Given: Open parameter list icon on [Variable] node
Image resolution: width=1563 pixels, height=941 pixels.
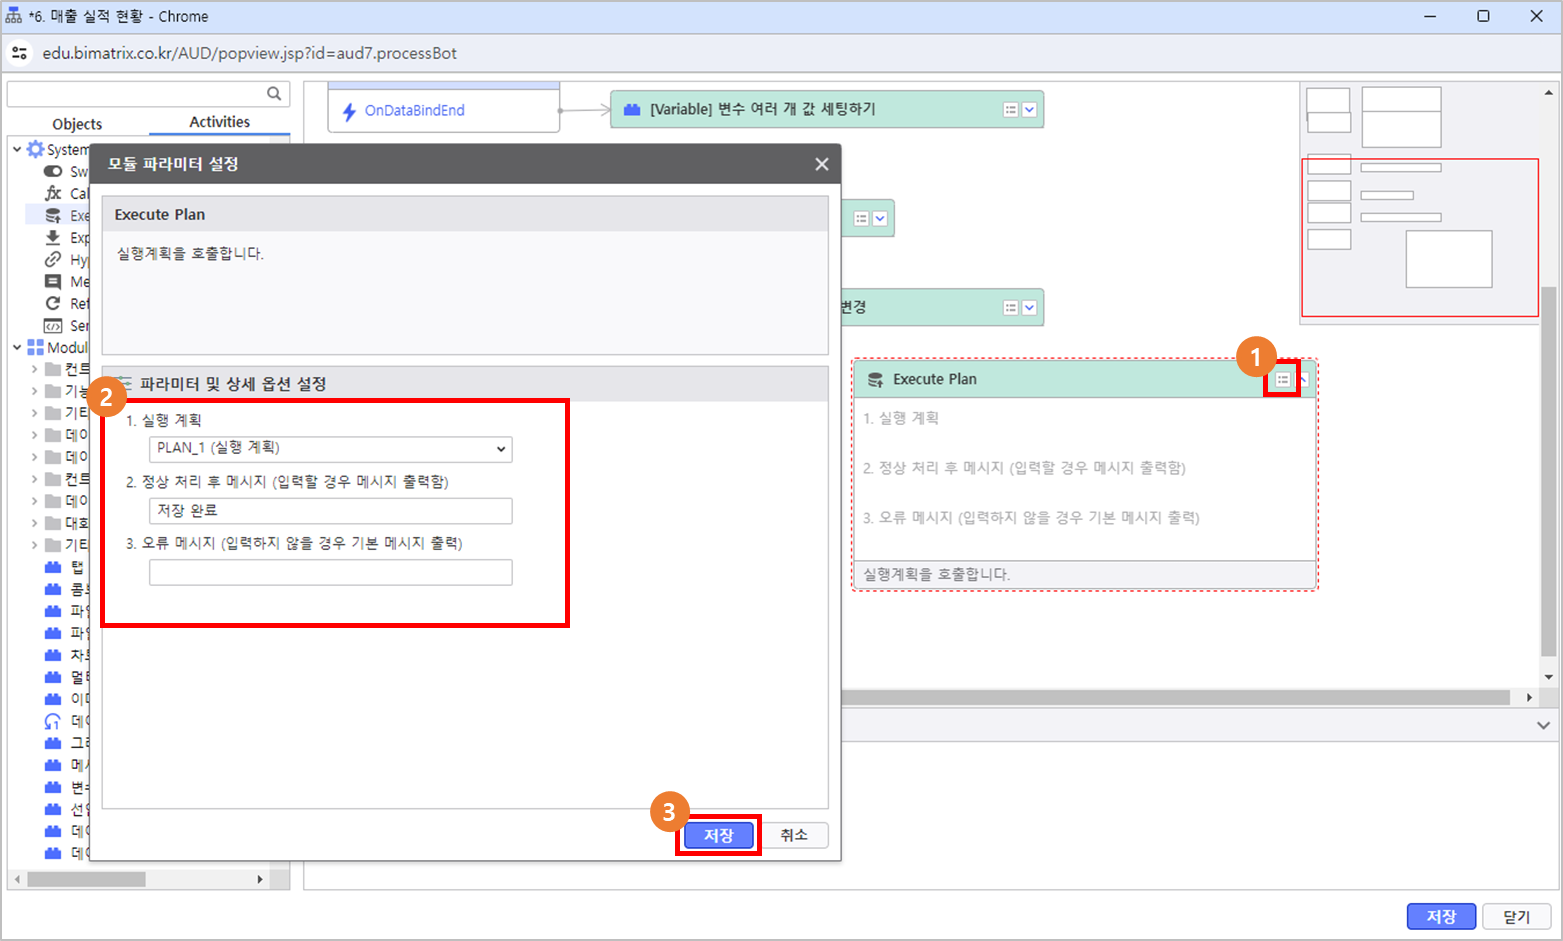Looking at the screenshot, I should [x=1010, y=110].
